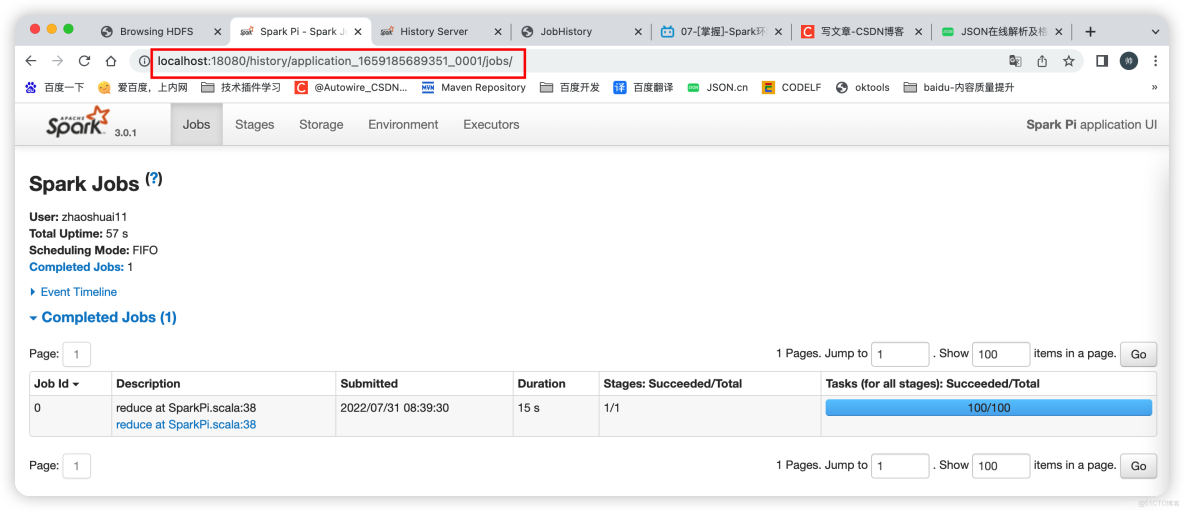Click the 100/100 tasks progress bar

(x=988, y=408)
